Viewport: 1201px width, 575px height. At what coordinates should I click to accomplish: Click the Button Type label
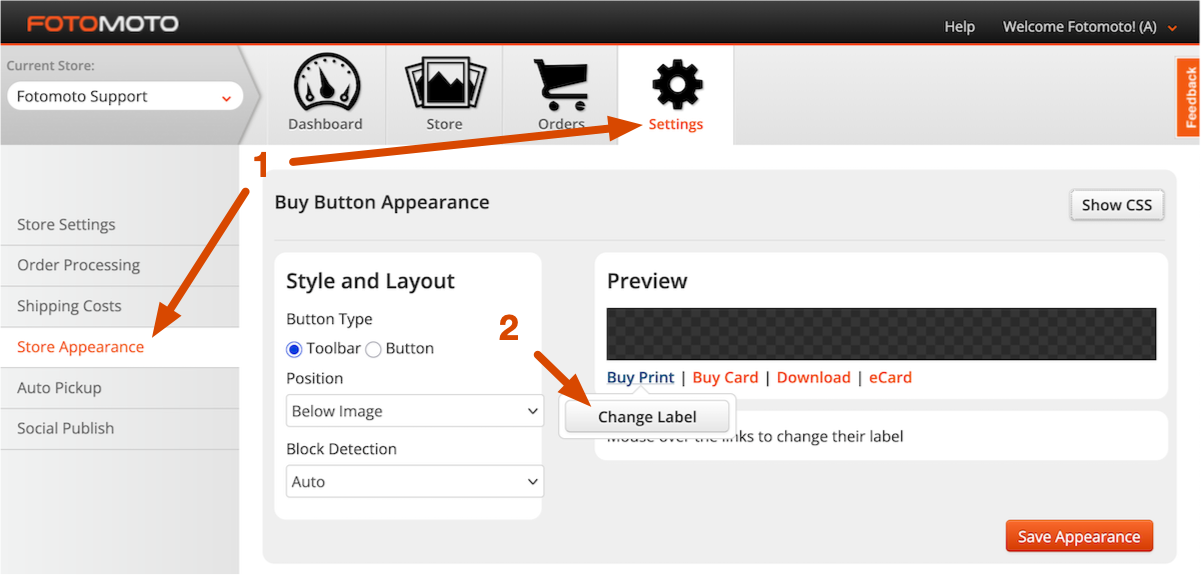click(329, 320)
